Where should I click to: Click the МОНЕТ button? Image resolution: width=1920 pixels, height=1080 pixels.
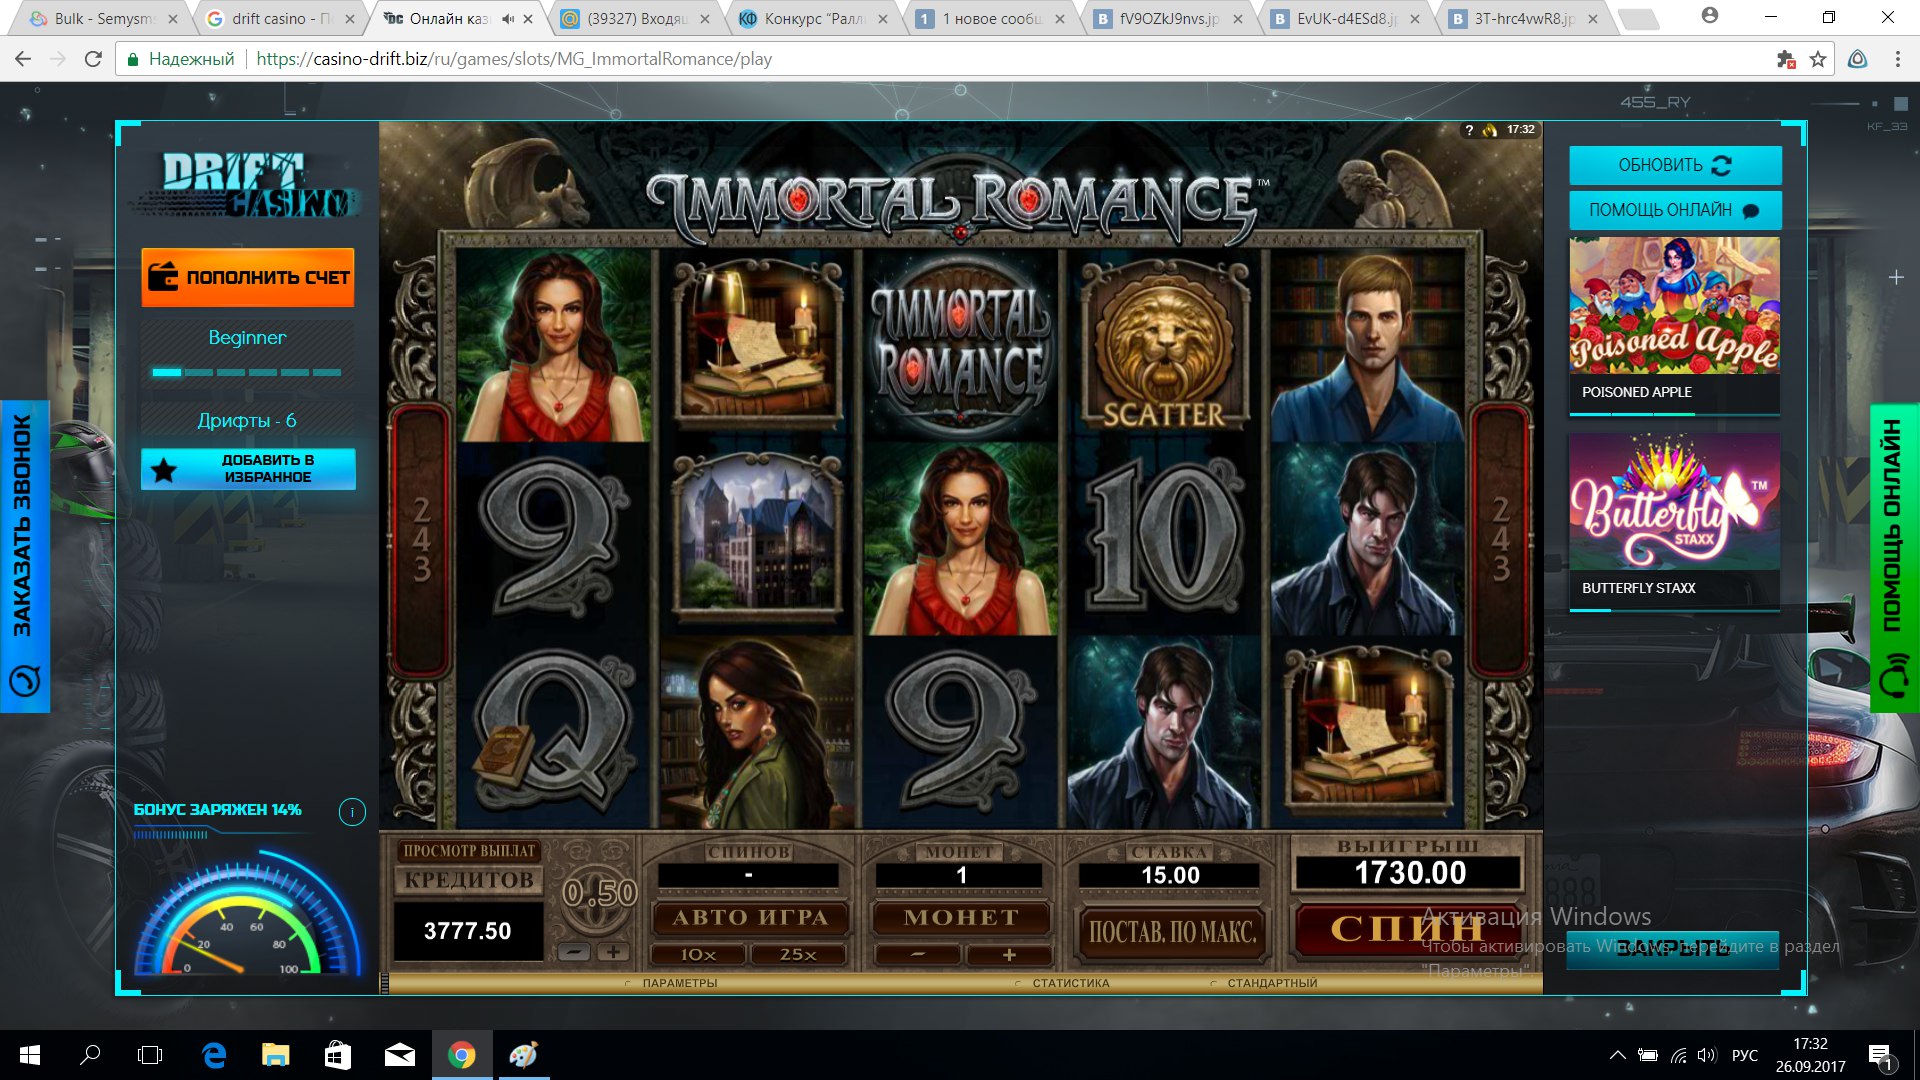point(961,918)
